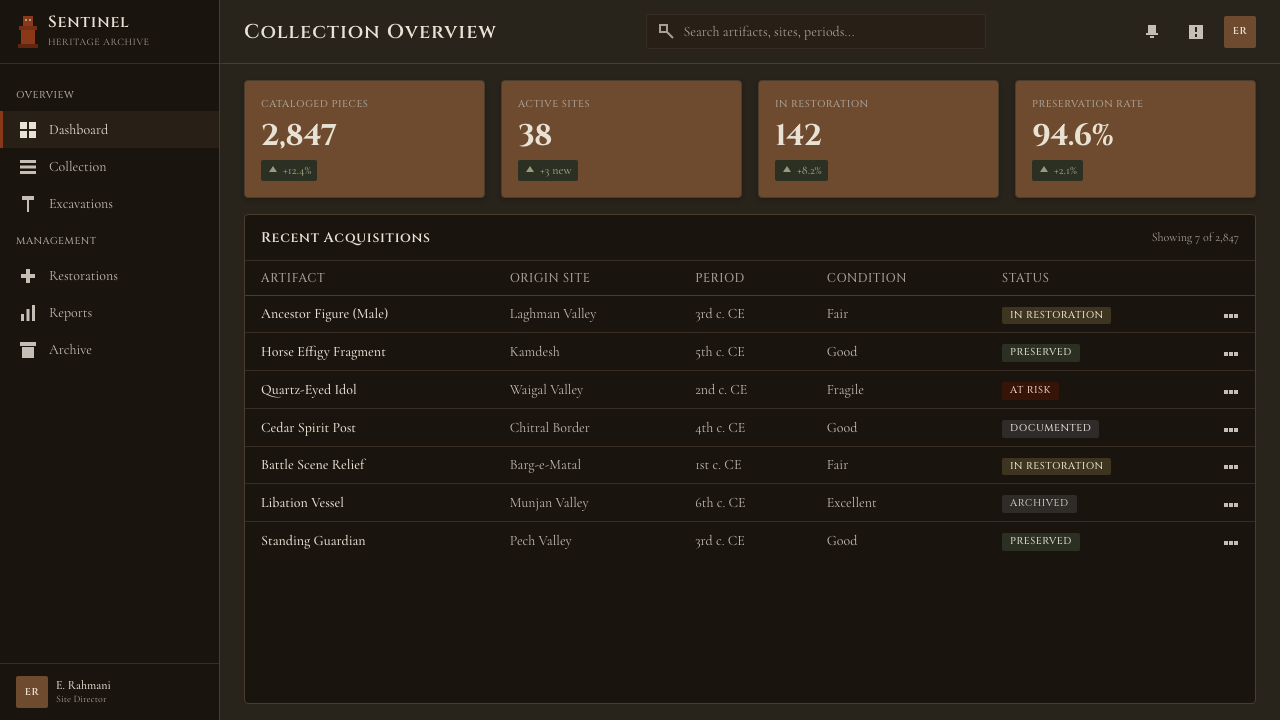Viewport: 1280px width, 720px height.
Task: Click the Excavations tool icon
Action: tap(28, 204)
